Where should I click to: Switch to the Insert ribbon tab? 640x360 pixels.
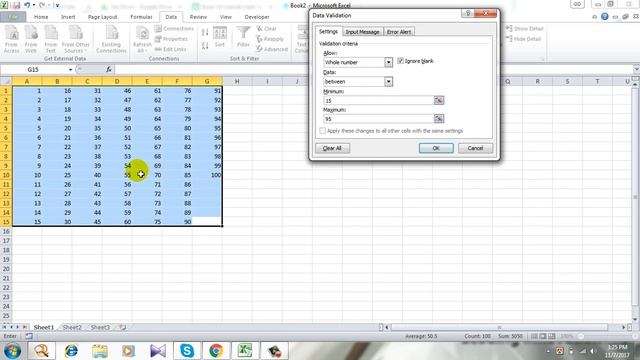pyautogui.click(x=68, y=17)
